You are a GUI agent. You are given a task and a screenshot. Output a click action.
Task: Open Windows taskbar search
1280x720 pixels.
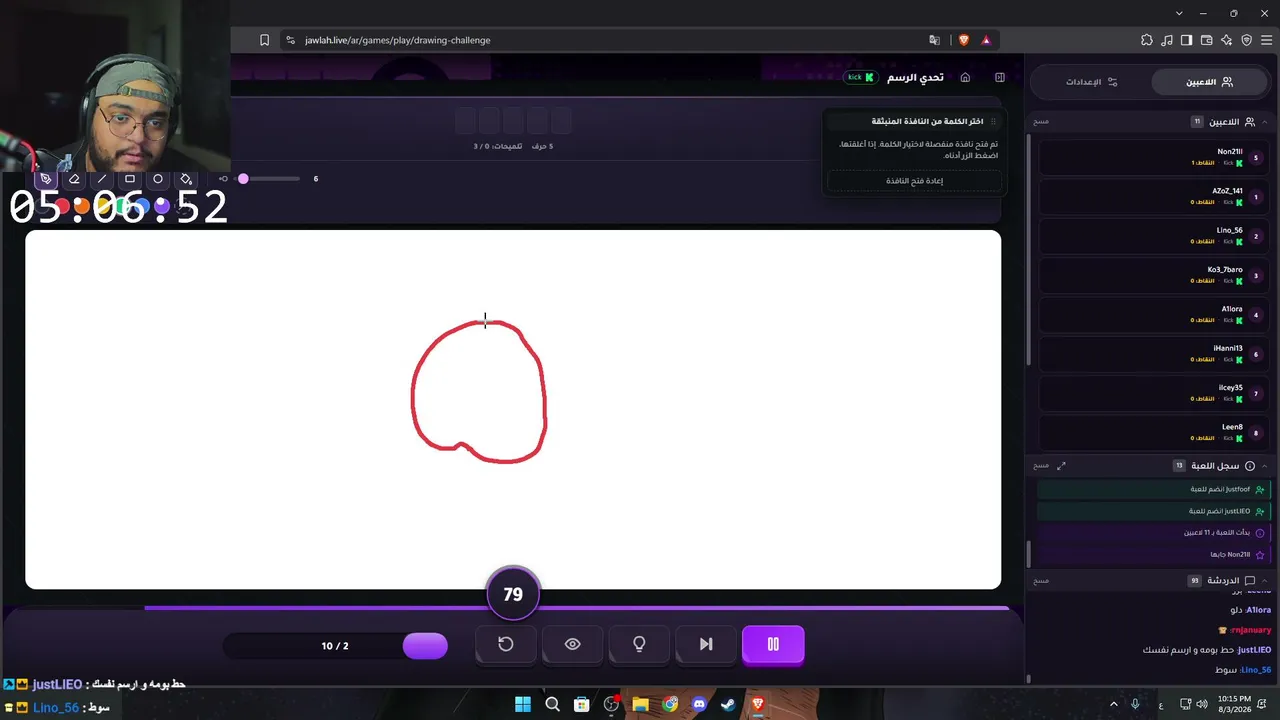552,704
